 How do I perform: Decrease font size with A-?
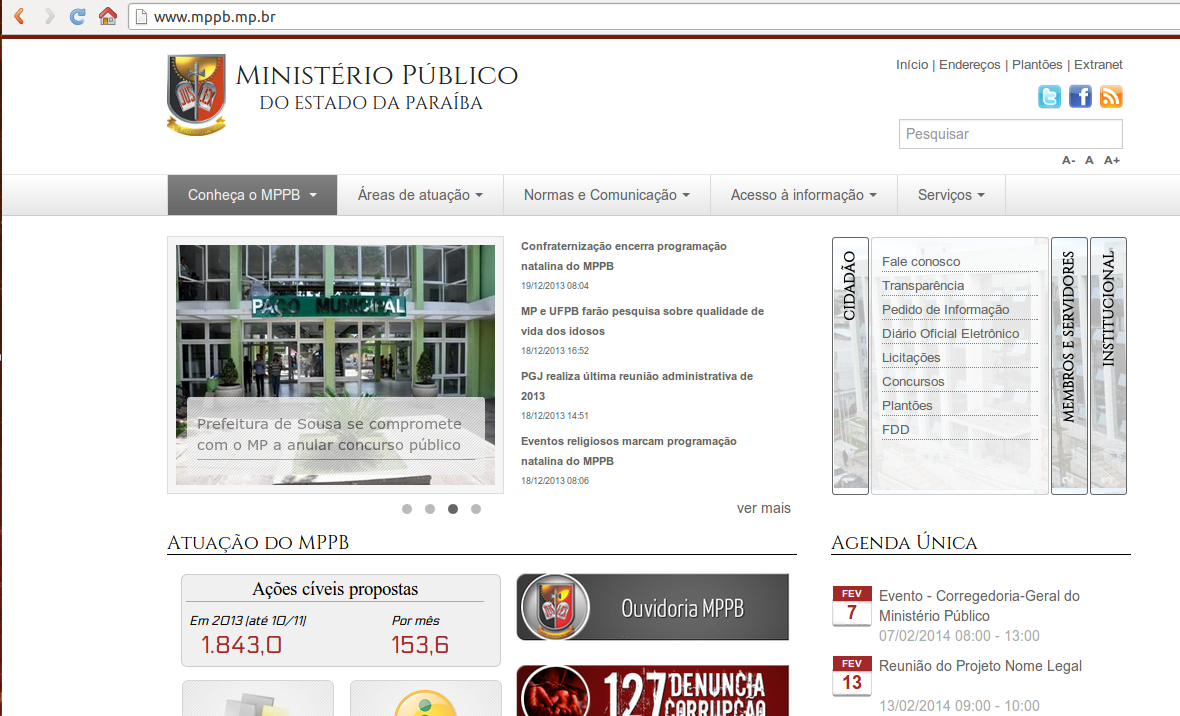pos(1069,160)
